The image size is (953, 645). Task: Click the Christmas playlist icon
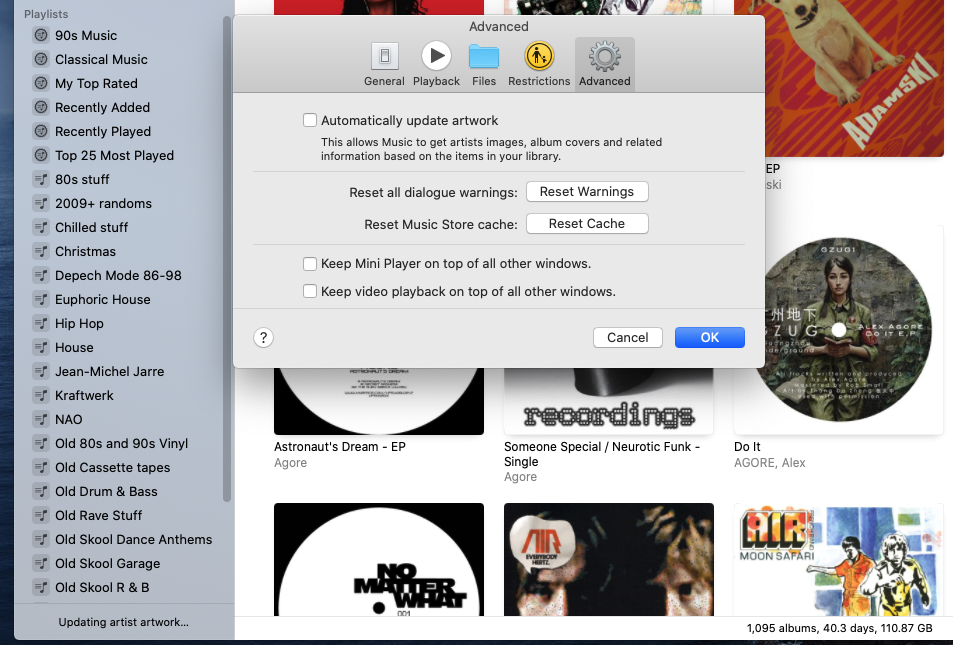41,252
